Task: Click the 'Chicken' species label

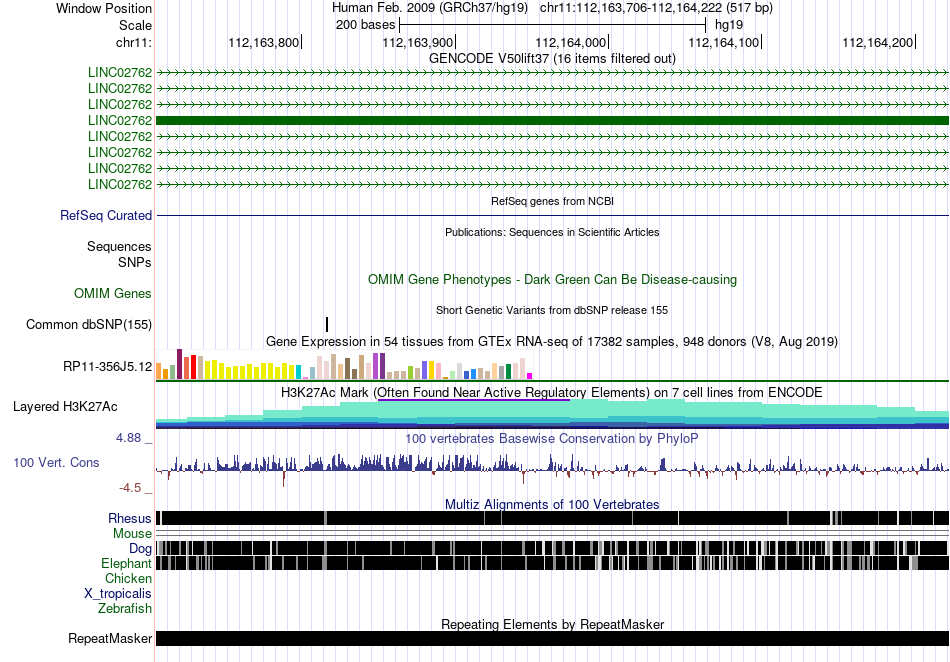Action: pyautogui.click(x=128, y=578)
